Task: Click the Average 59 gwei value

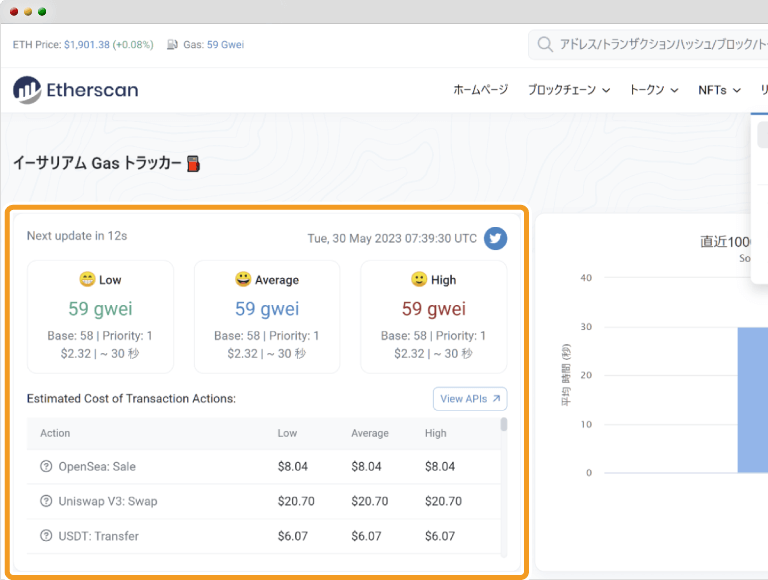Action: pos(267,309)
